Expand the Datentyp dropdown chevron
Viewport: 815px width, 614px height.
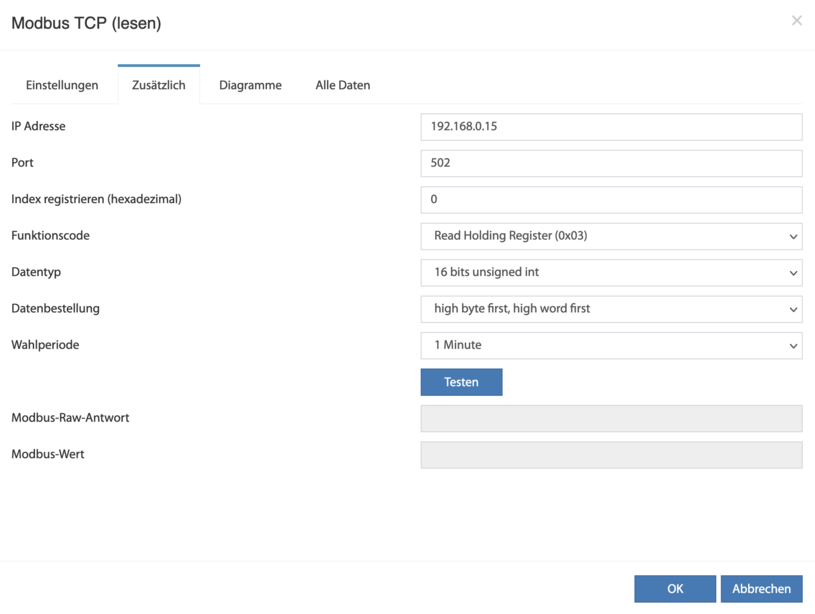pos(793,273)
